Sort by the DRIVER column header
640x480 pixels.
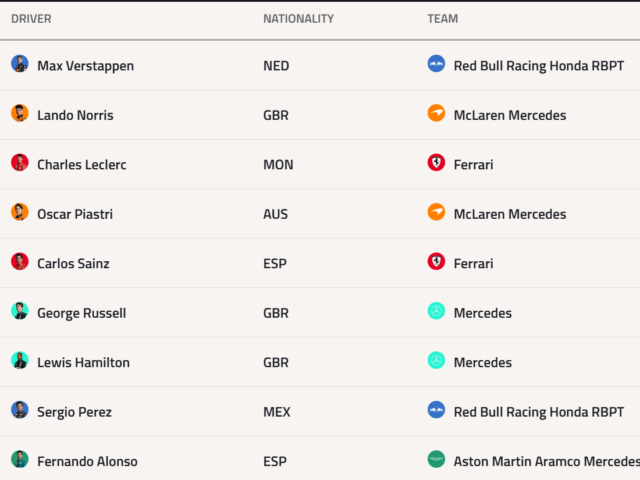click(31, 19)
